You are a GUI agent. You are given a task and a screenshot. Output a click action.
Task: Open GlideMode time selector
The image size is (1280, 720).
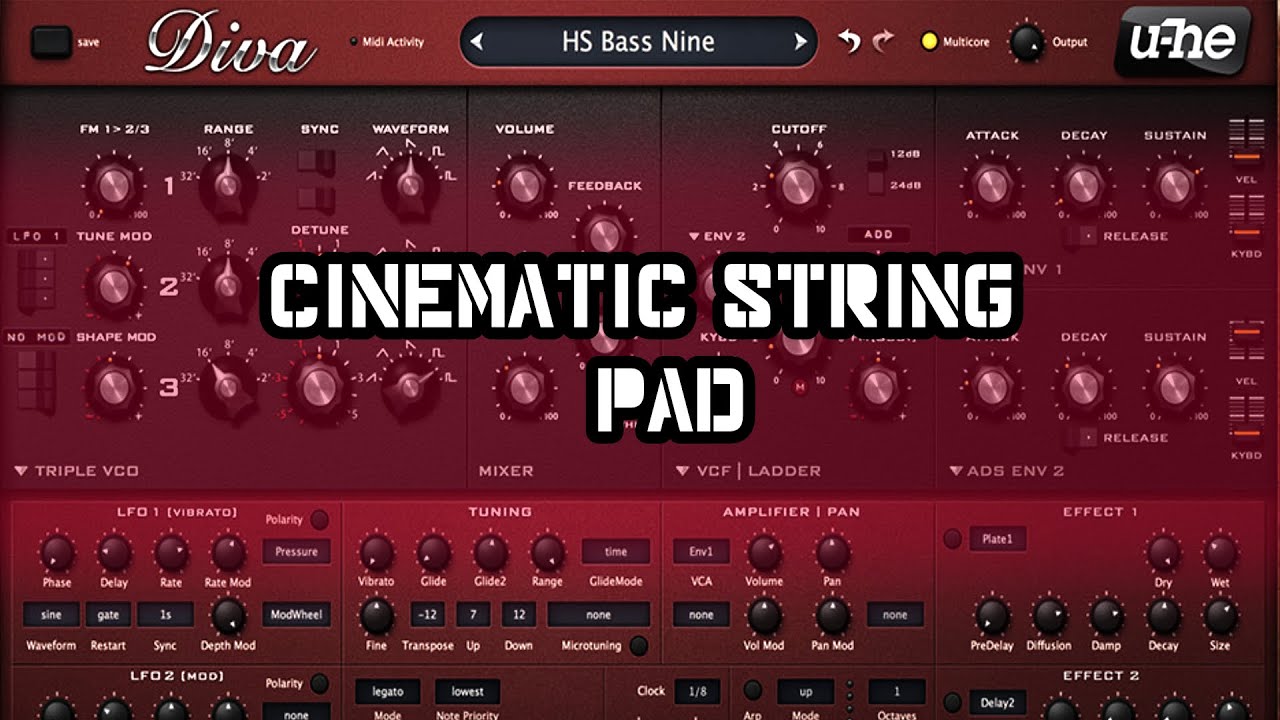[x=616, y=551]
